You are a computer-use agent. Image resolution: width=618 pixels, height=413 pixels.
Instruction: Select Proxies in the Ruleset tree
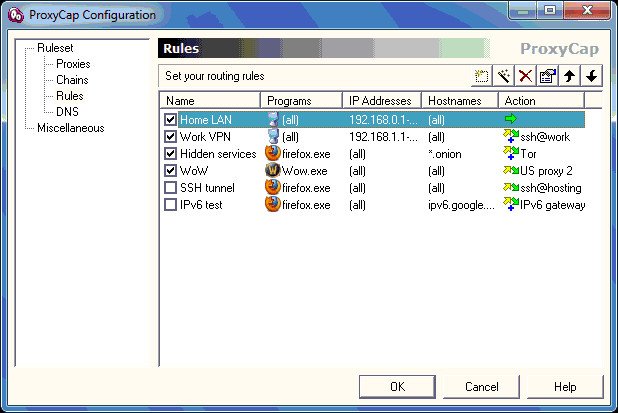click(x=73, y=64)
